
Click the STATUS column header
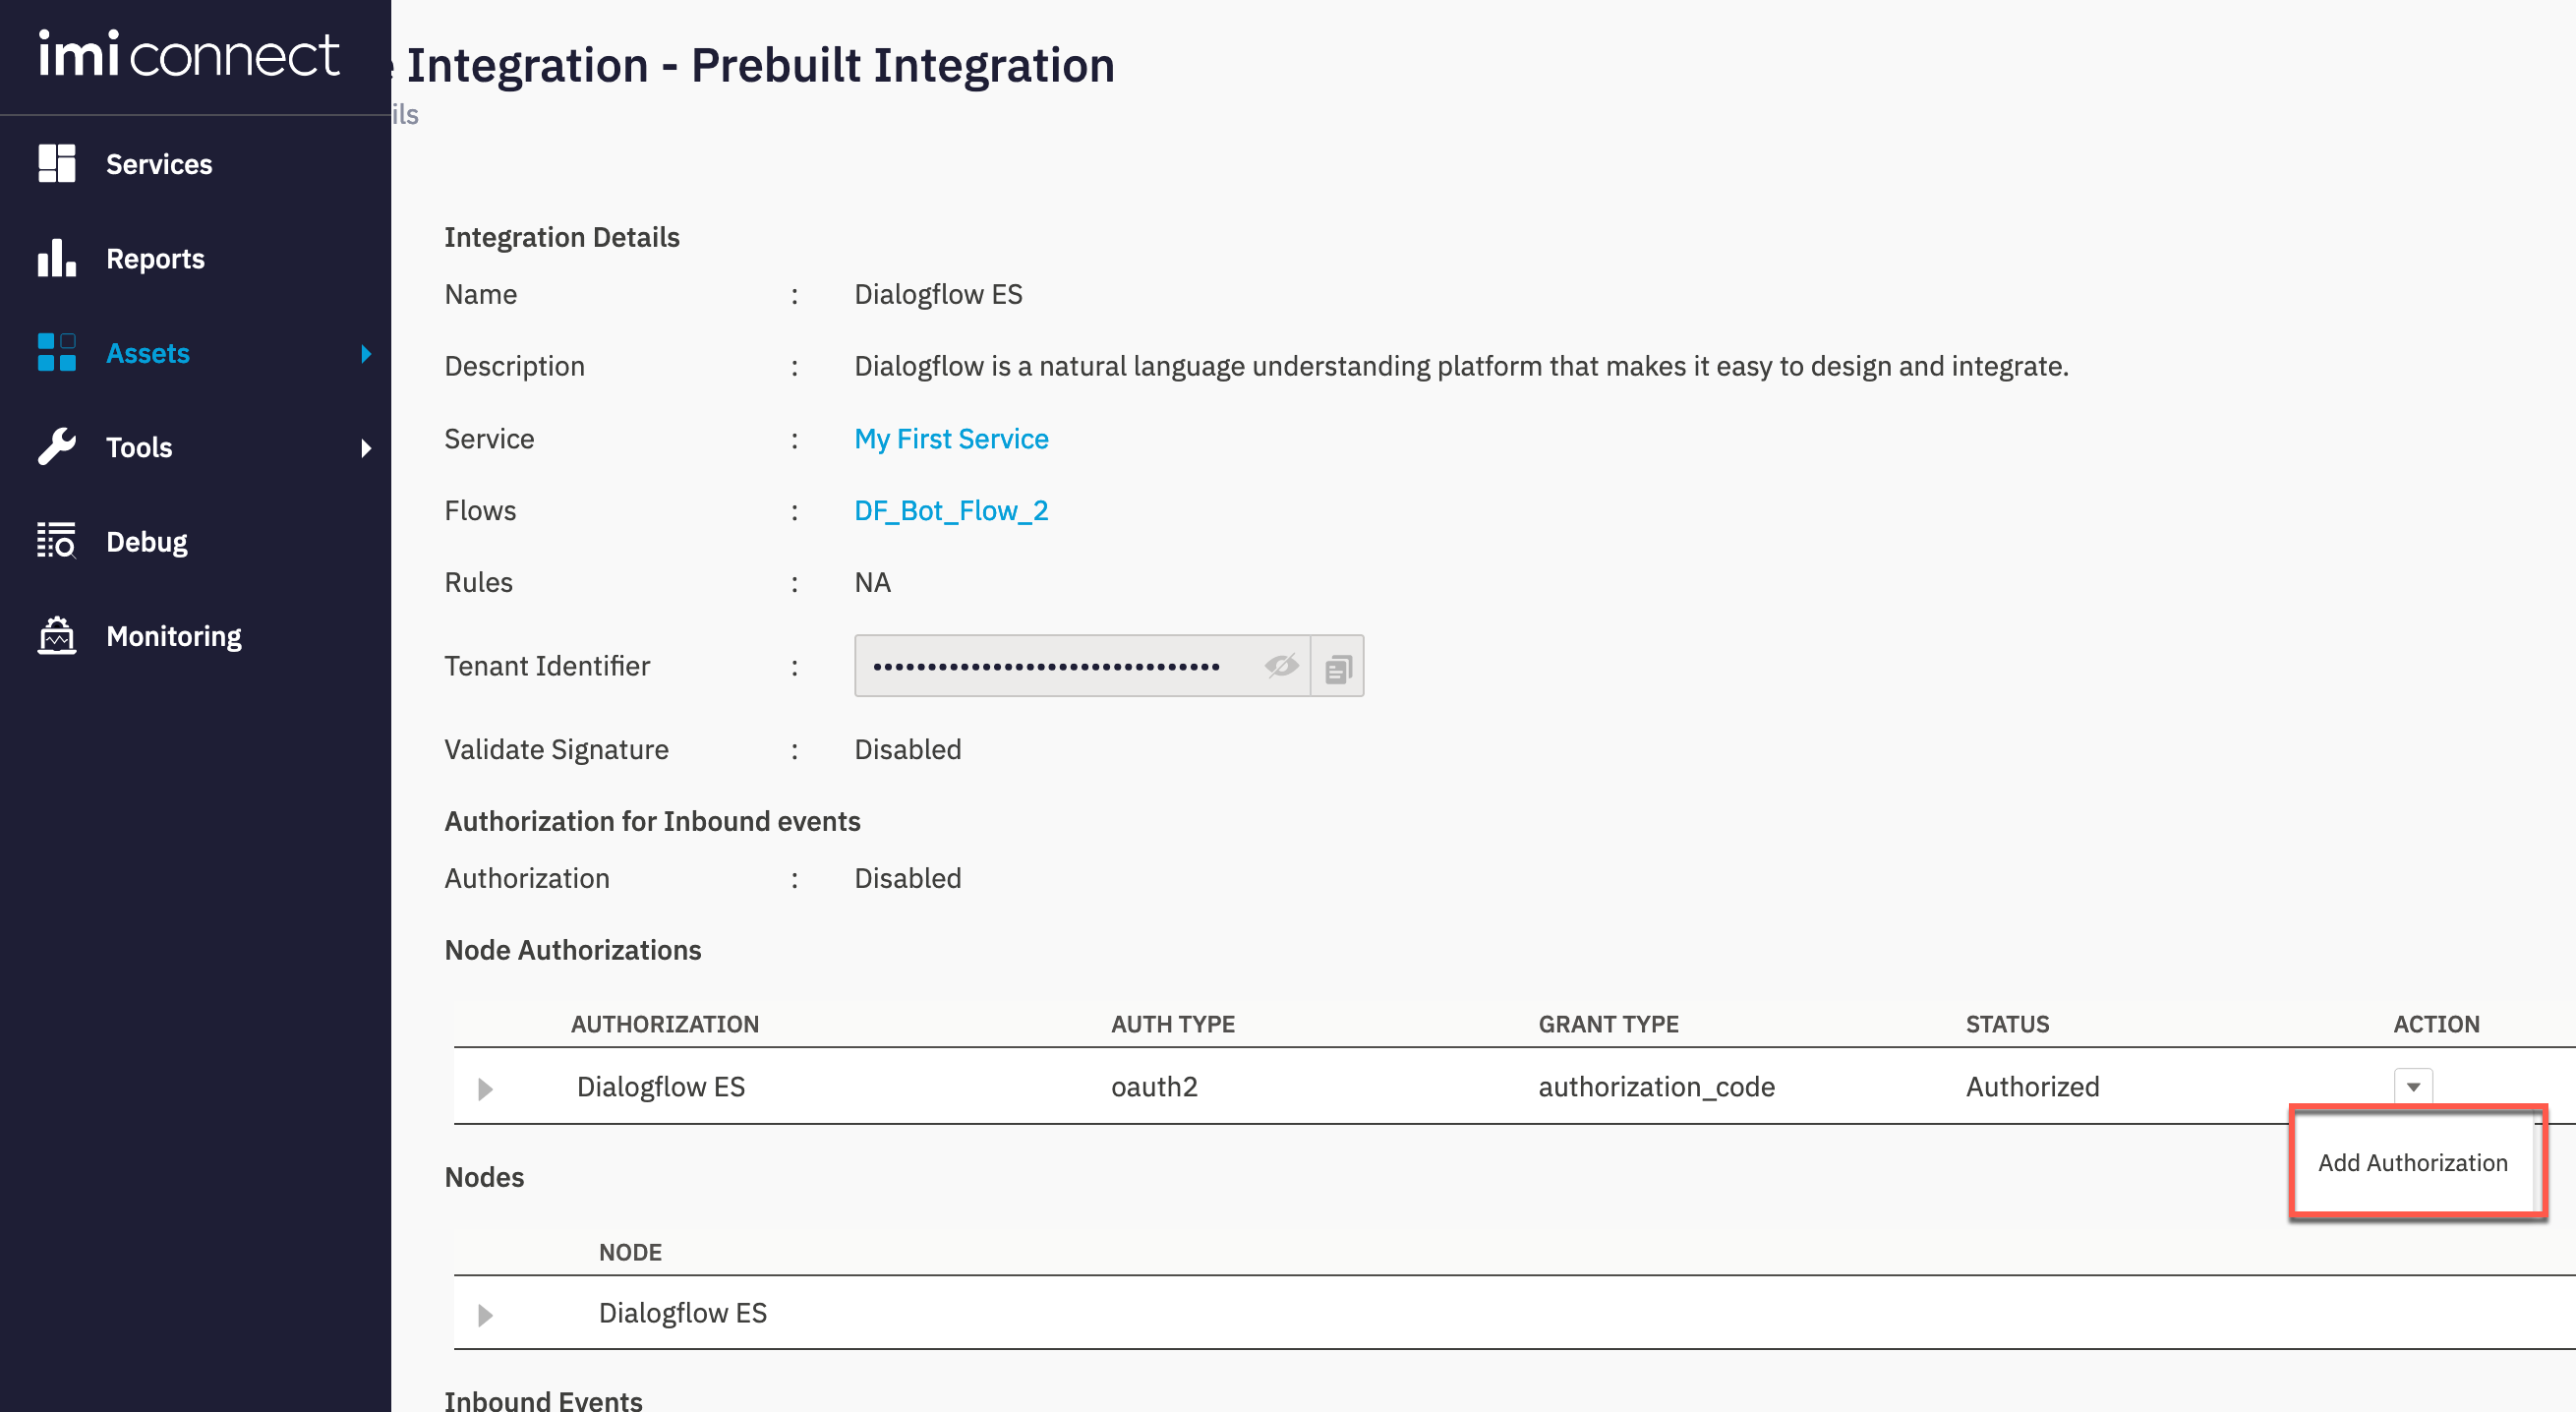[x=2007, y=1024]
